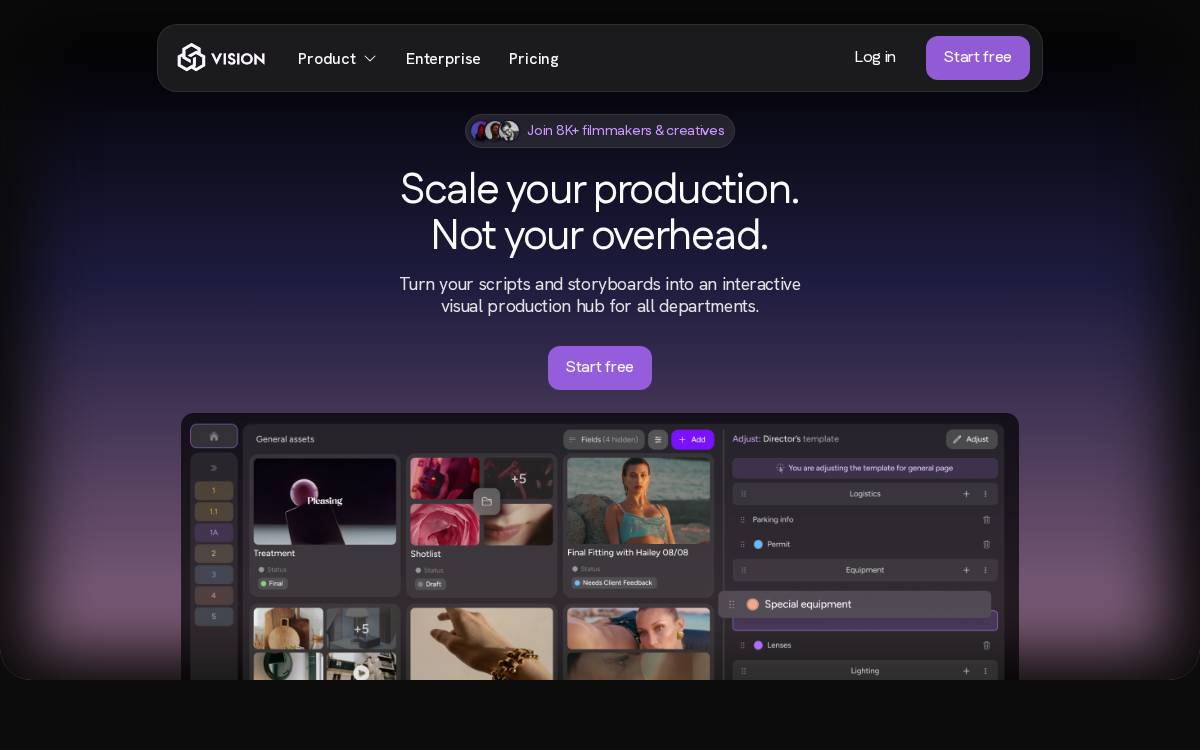Screen dimensions: 1200x750
Task: Open the Fields (4 hidden) selector
Action: pyautogui.click(x=604, y=439)
